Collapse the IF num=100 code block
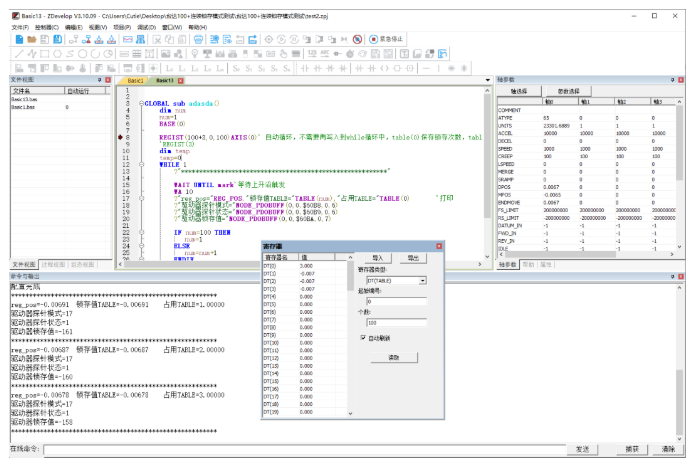This screenshot has height=468, width=695. [141, 232]
